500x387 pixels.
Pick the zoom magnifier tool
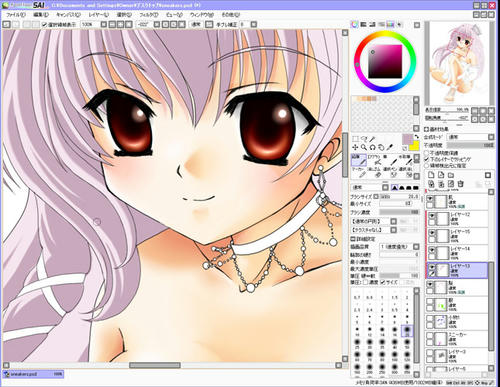364,147
